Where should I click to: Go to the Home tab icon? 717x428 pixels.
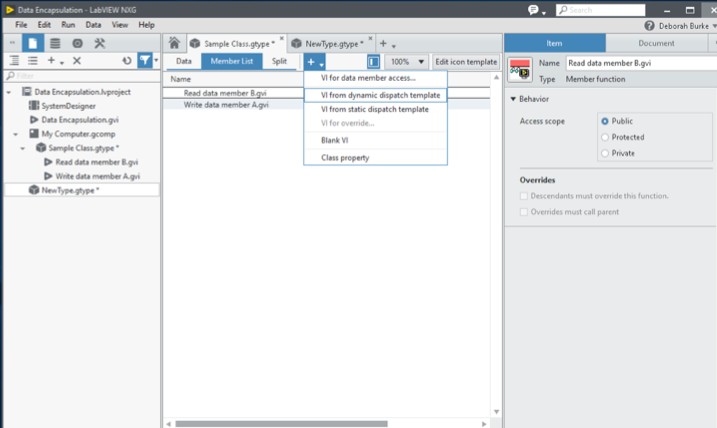[174, 43]
